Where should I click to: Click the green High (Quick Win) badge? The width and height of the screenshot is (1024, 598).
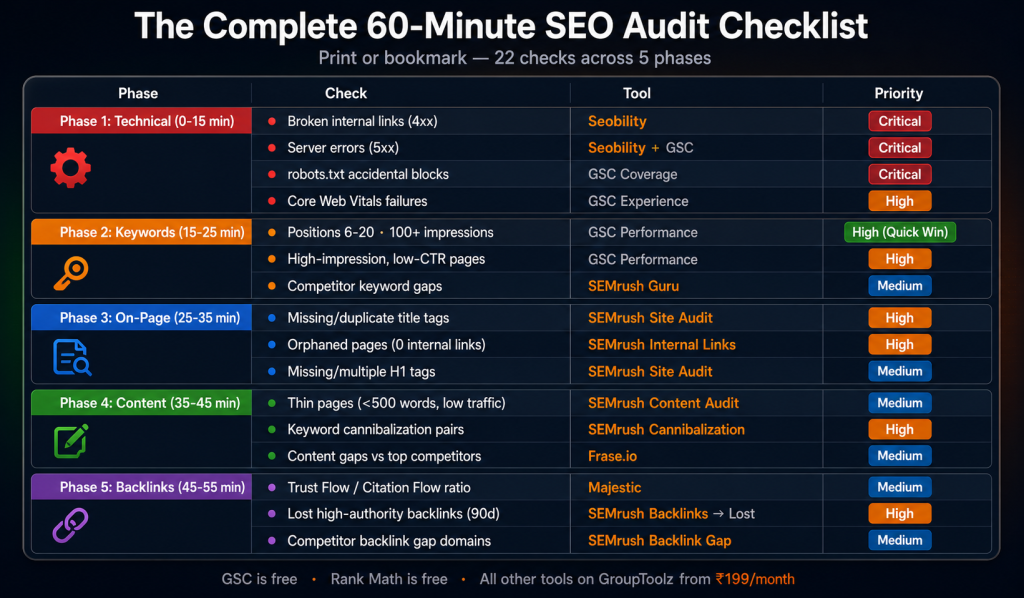tap(900, 232)
